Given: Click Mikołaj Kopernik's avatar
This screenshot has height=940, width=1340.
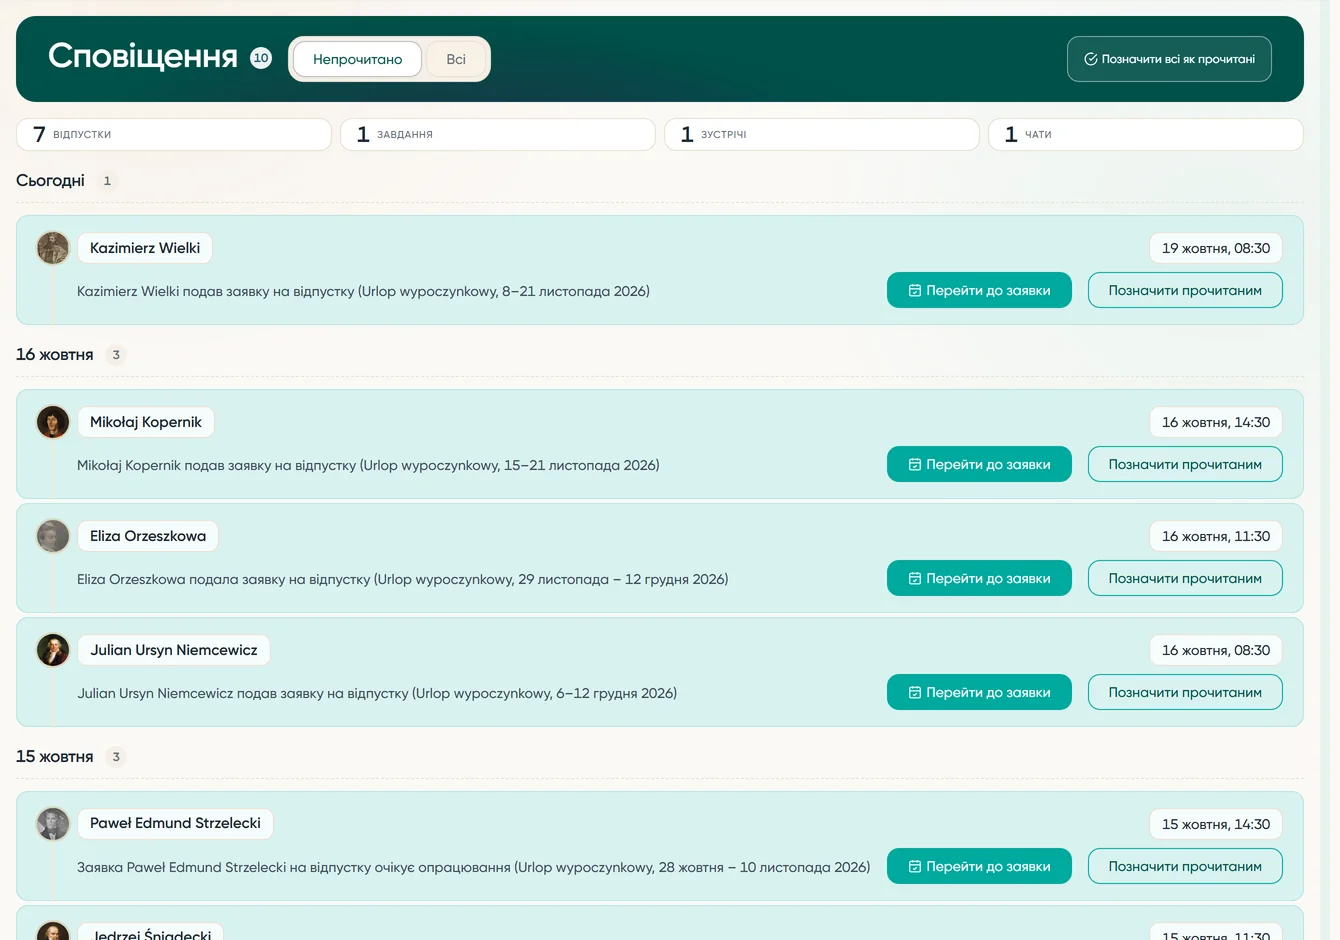Looking at the screenshot, I should [x=53, y=422].
